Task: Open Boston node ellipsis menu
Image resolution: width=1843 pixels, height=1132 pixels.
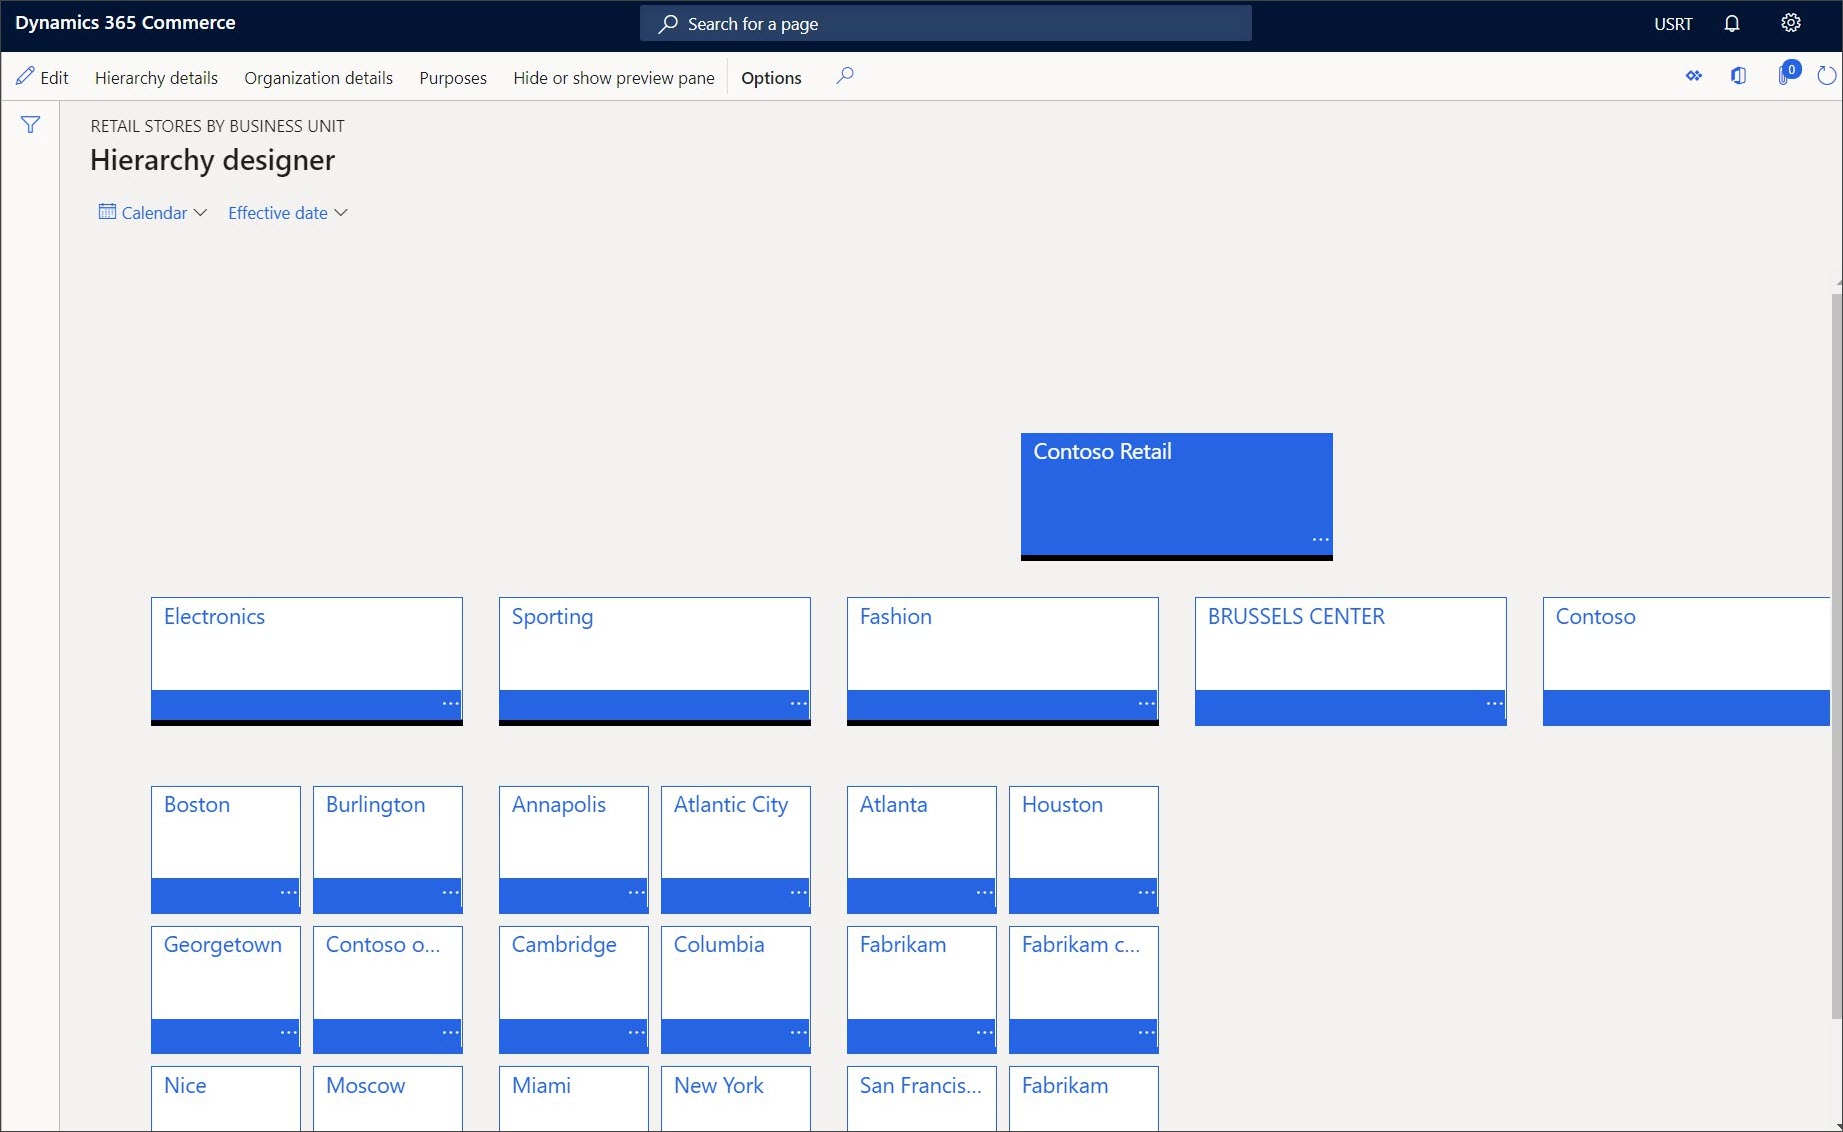Action: (289, 892)
